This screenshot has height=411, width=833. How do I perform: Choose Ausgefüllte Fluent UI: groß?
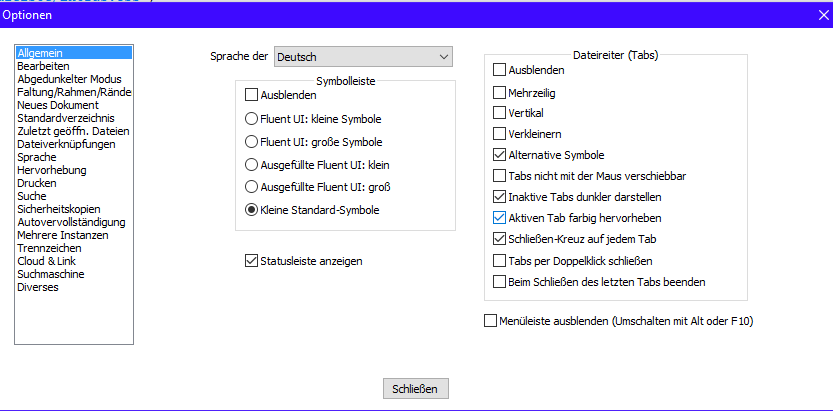pyautogui.click(x=252, y=187)
